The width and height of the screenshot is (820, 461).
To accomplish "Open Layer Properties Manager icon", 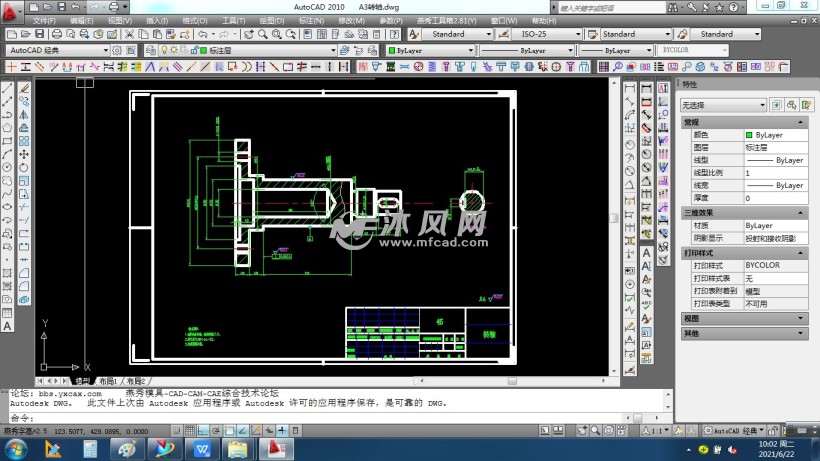I will [x=151, y=50].
